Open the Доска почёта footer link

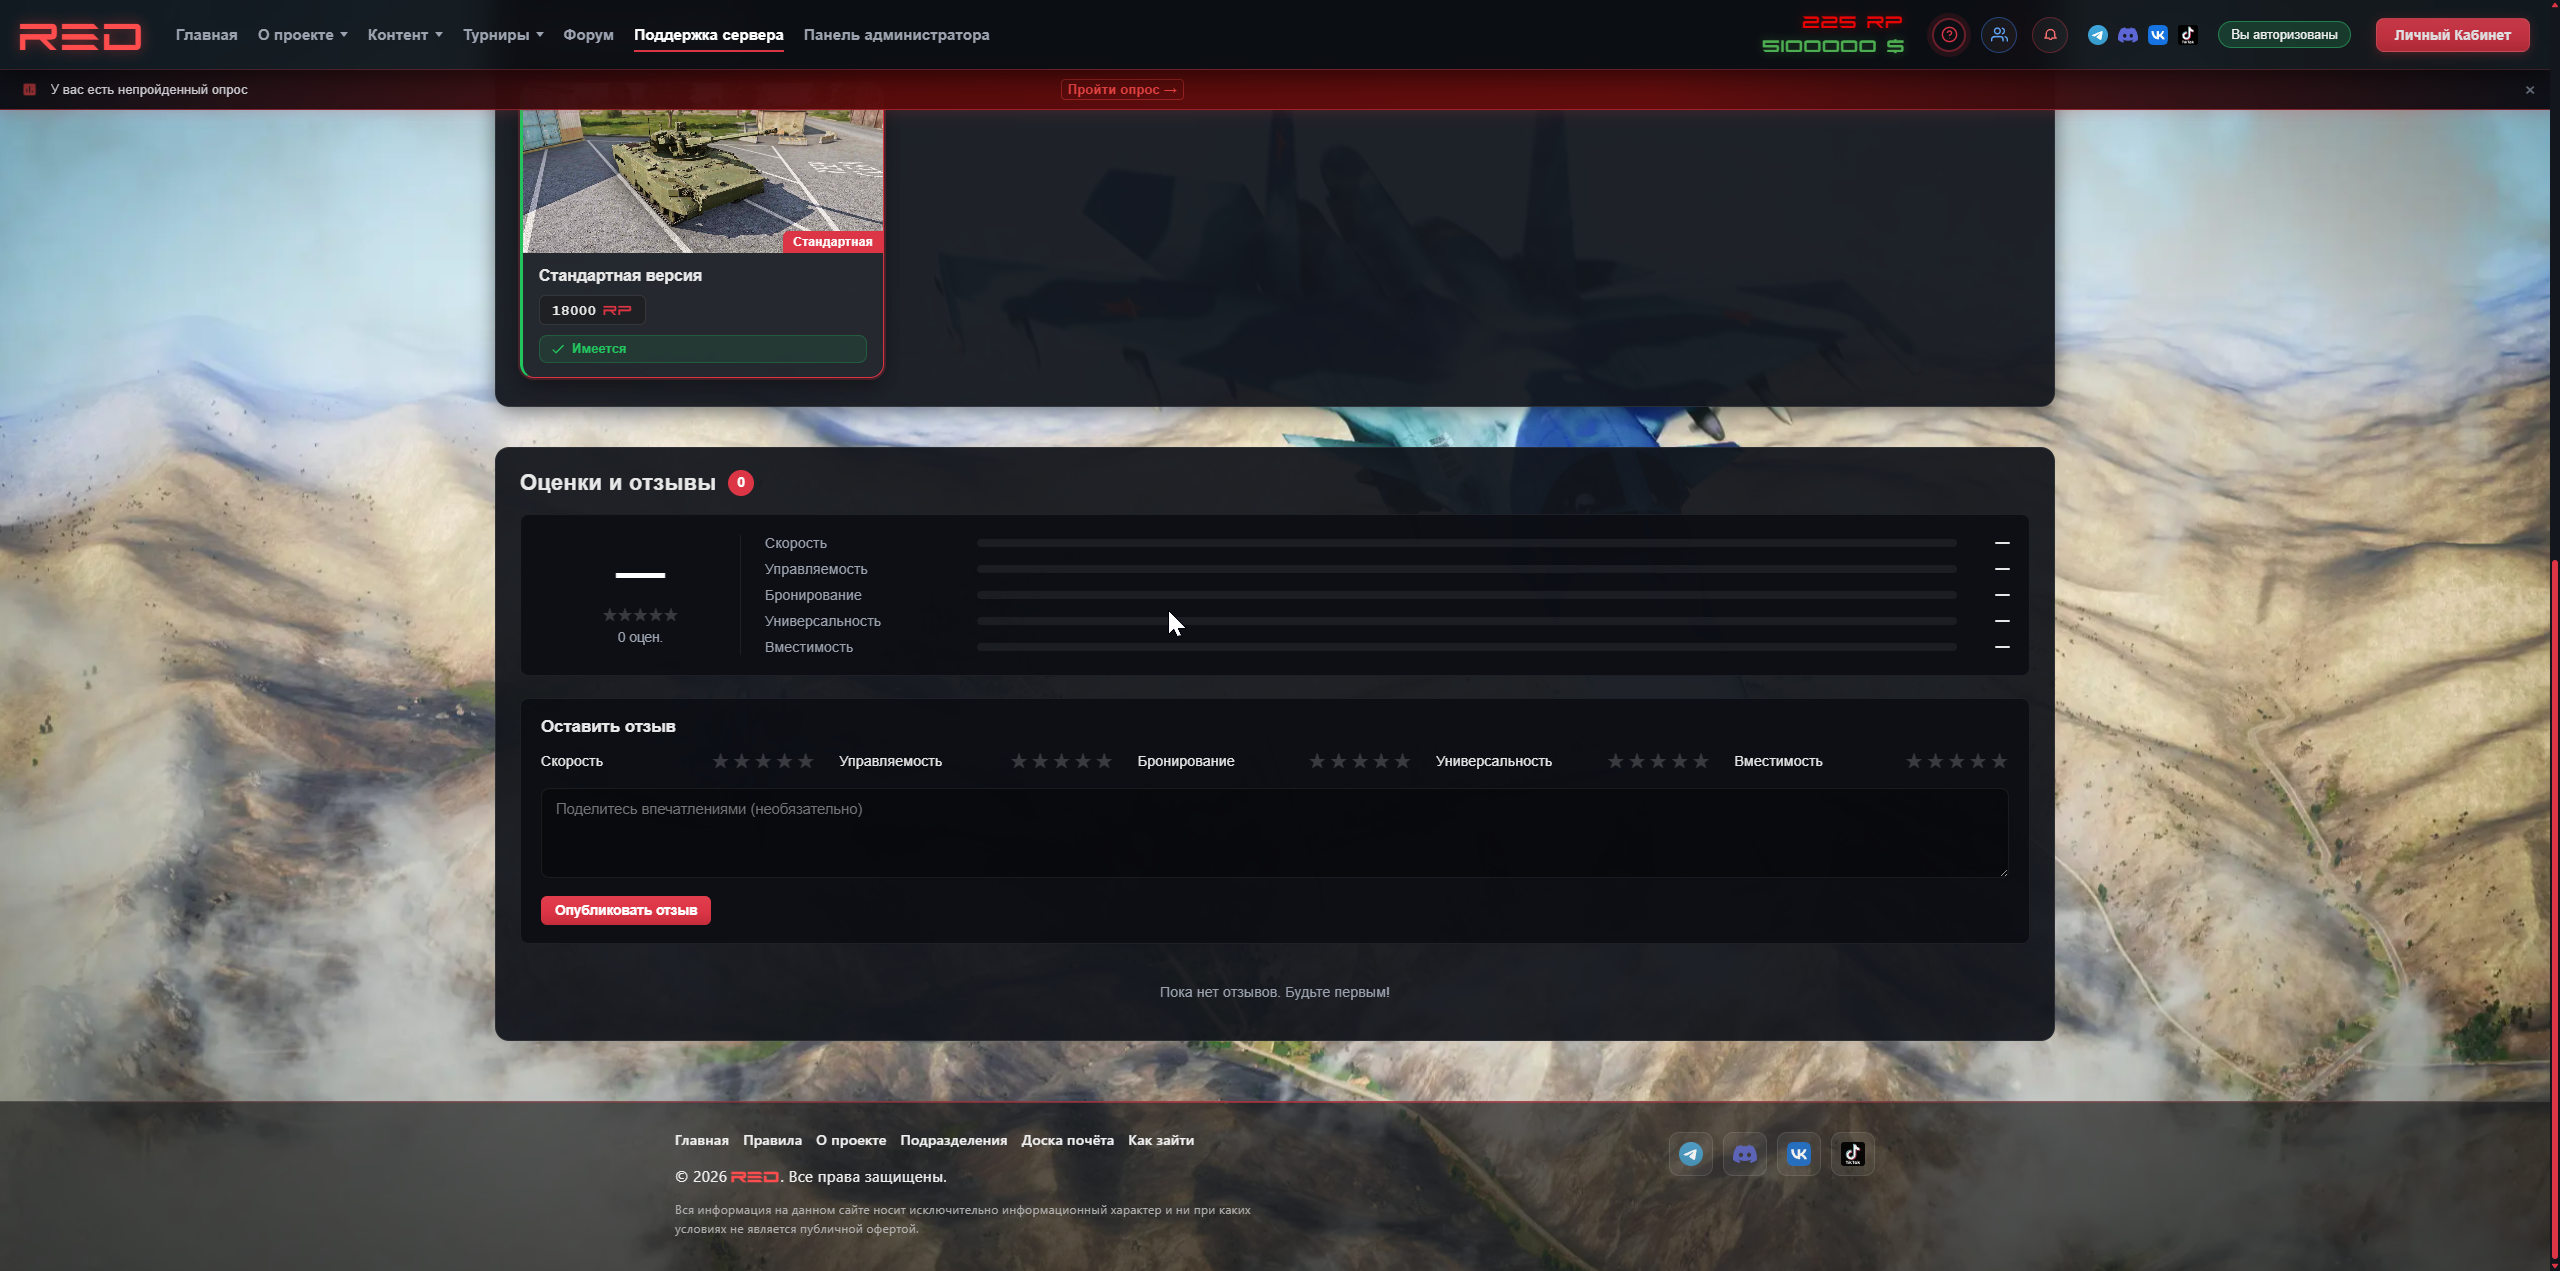[1068, 1140]
